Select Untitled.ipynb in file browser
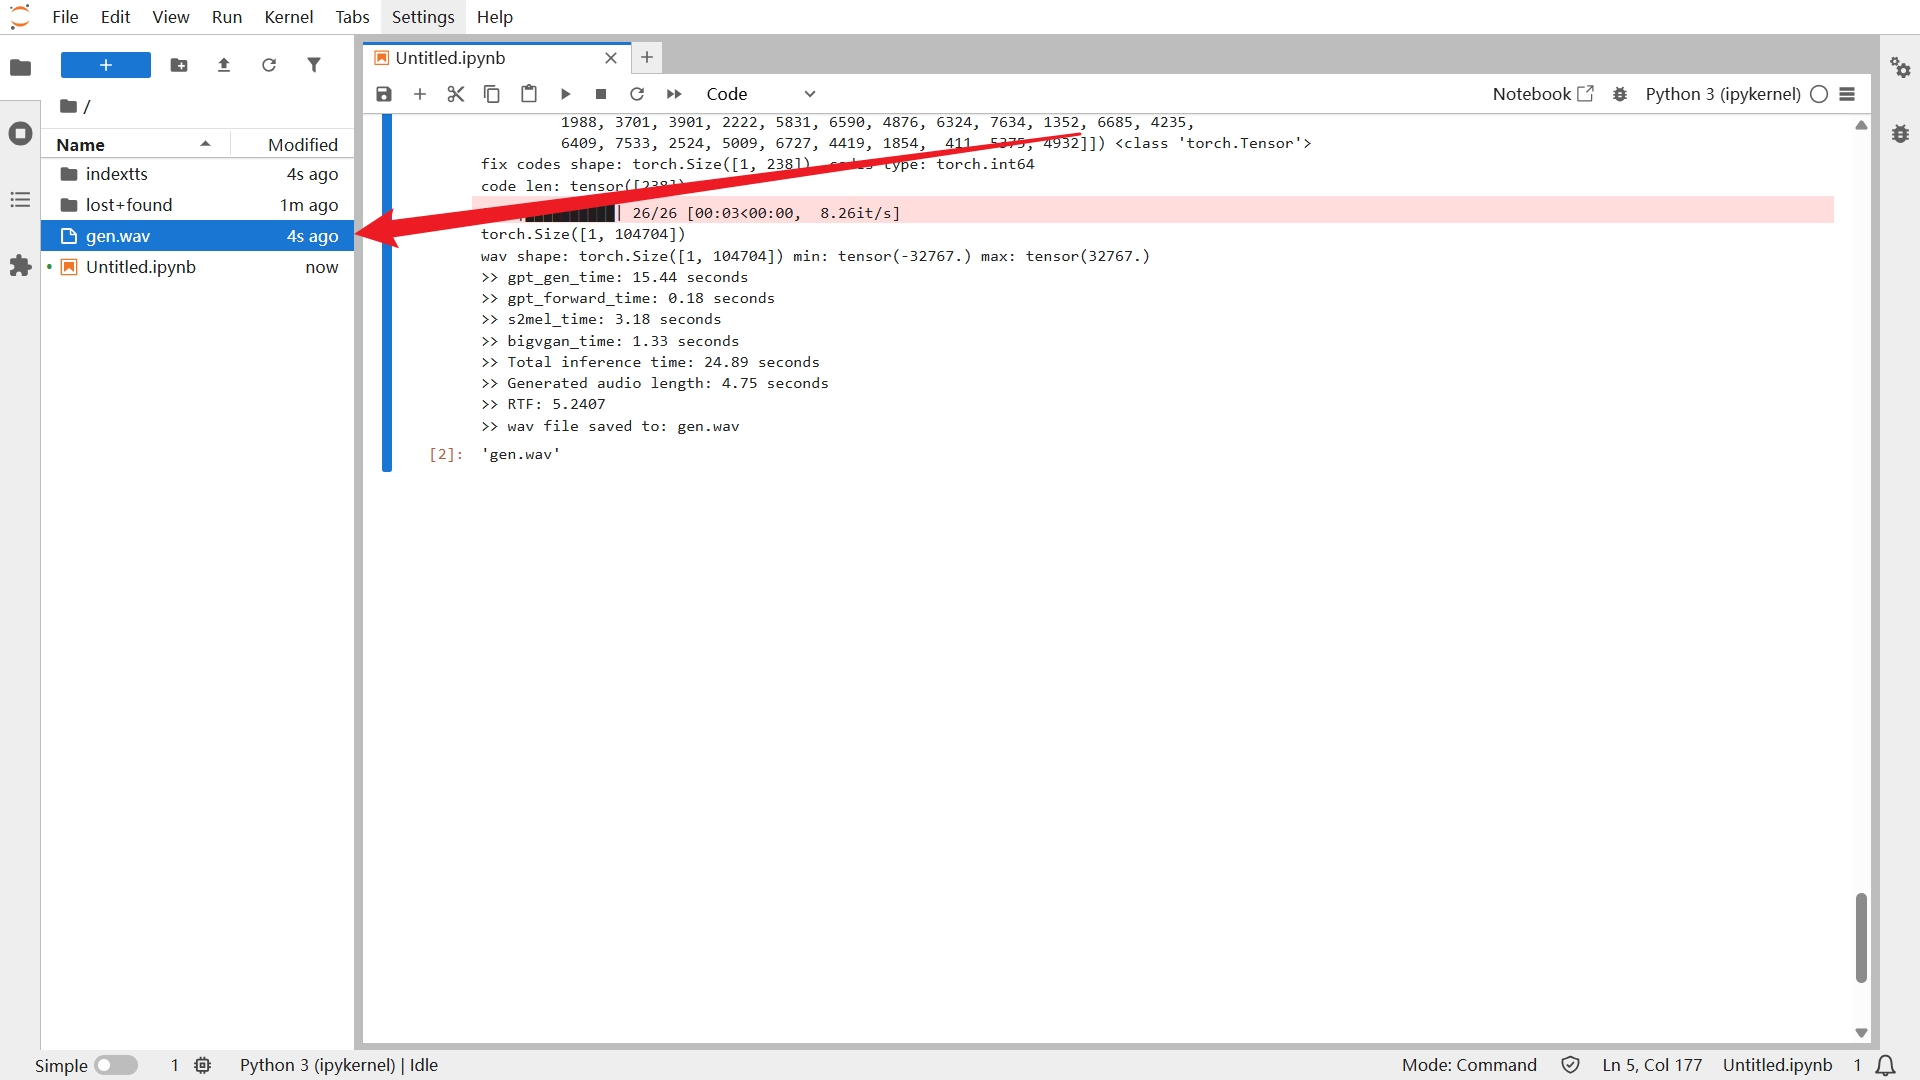Image resolution: width=1920 pixels, height=1080 pixels. click(x=197, y=267)
